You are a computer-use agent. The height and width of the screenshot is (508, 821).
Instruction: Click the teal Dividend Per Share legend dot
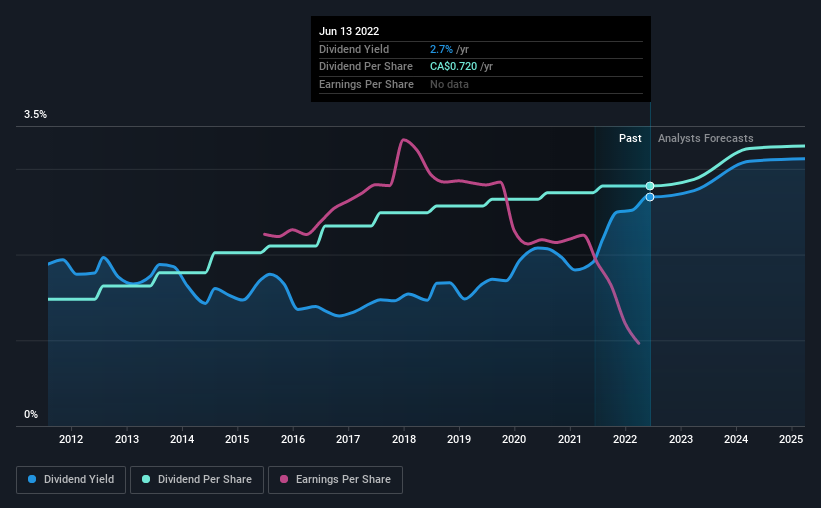146,479
